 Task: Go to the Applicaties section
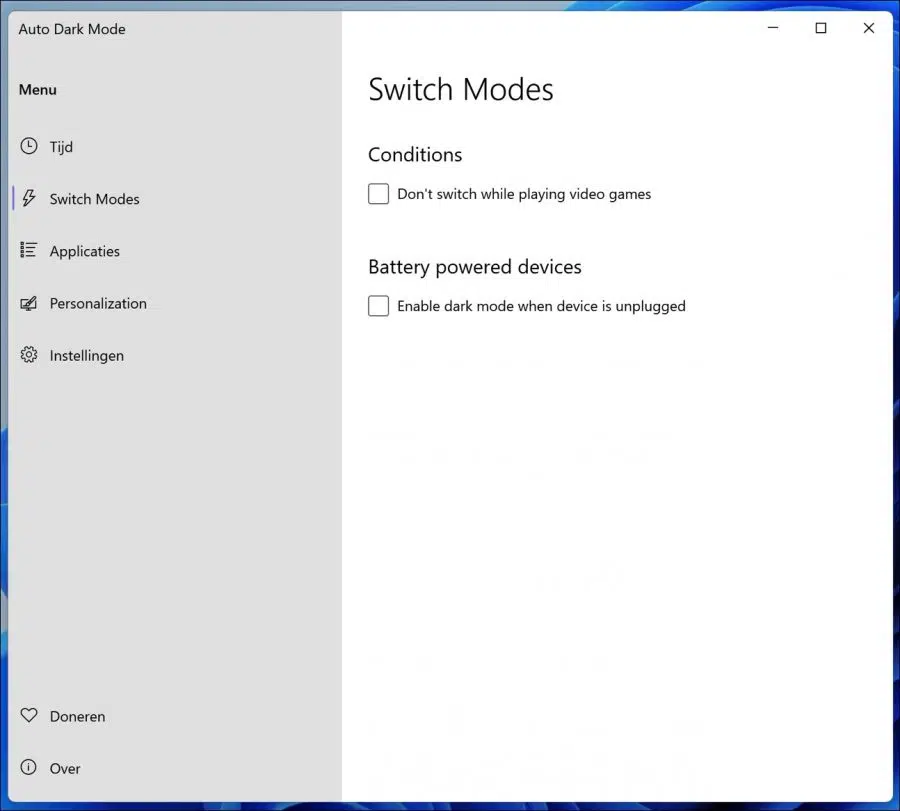point(175,251)
